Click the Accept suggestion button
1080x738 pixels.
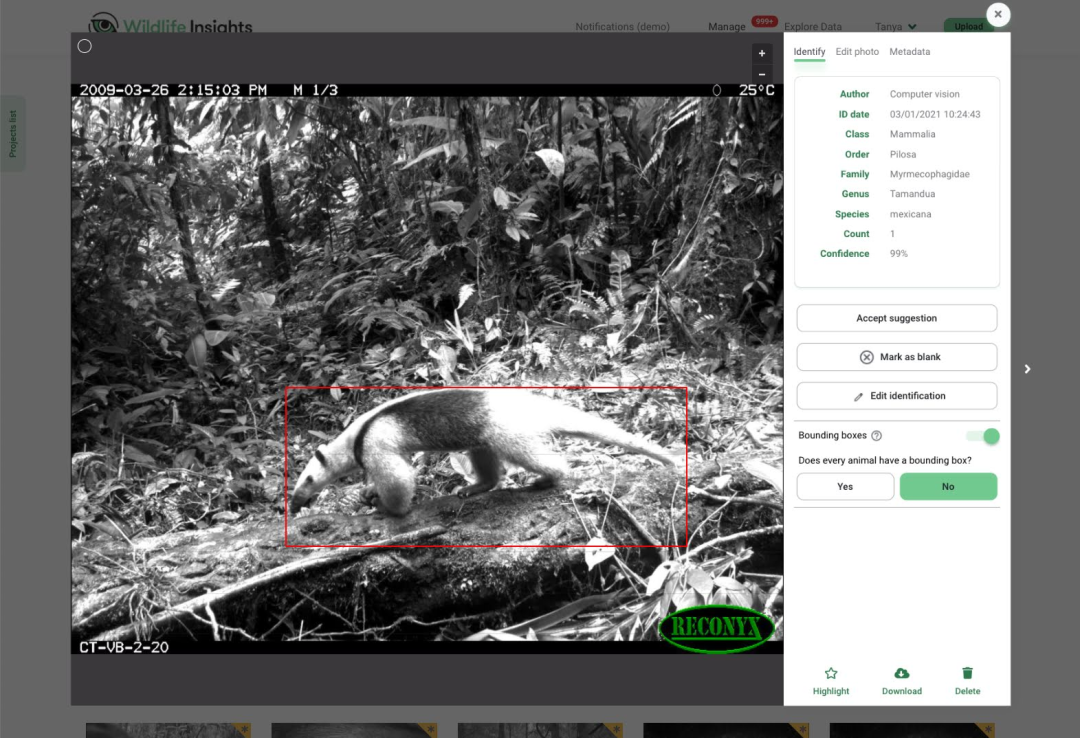pyautogui.click(x=897, y=318)
